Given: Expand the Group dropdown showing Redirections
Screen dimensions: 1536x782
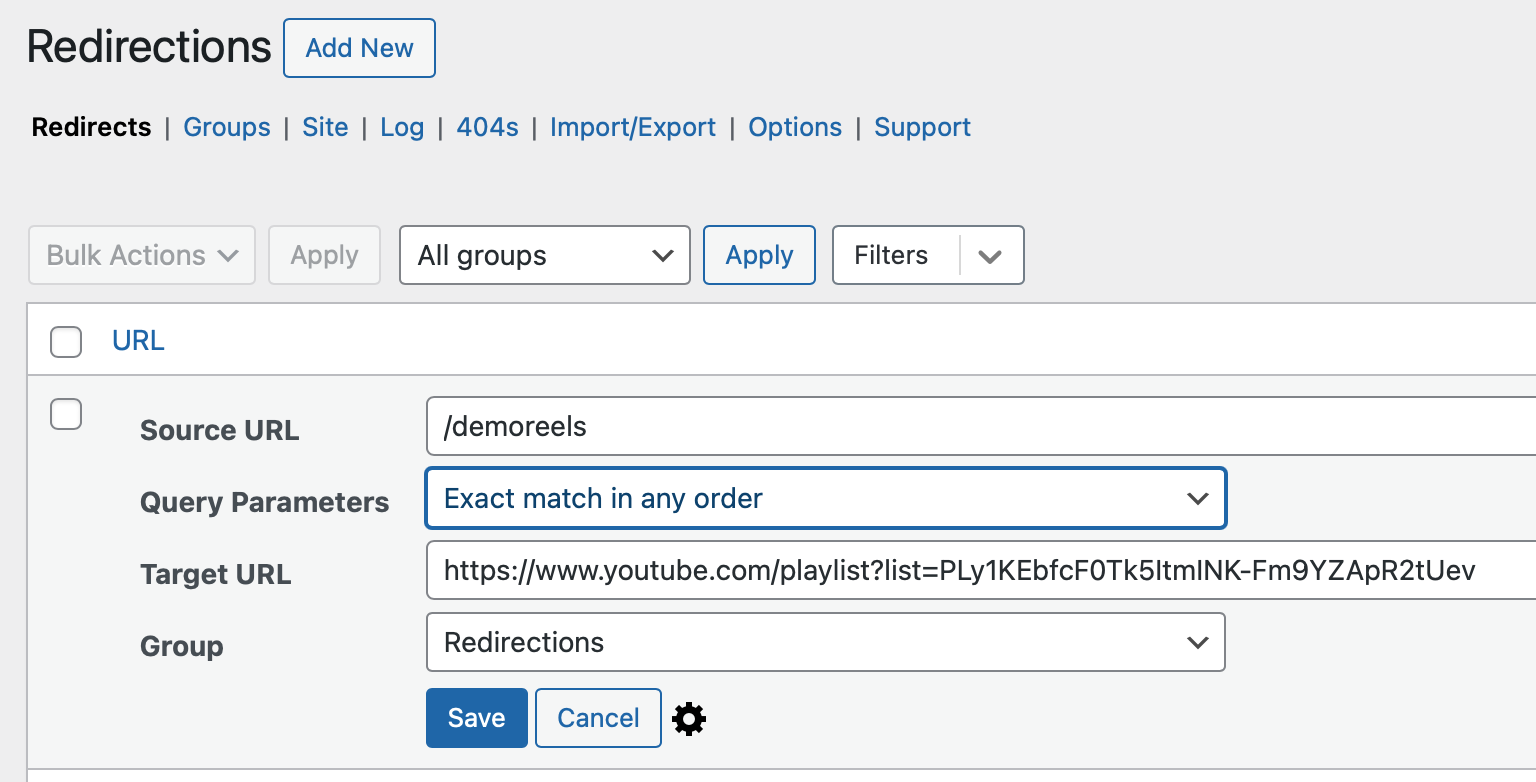Looking at the screenshot, I should [825, 642].
